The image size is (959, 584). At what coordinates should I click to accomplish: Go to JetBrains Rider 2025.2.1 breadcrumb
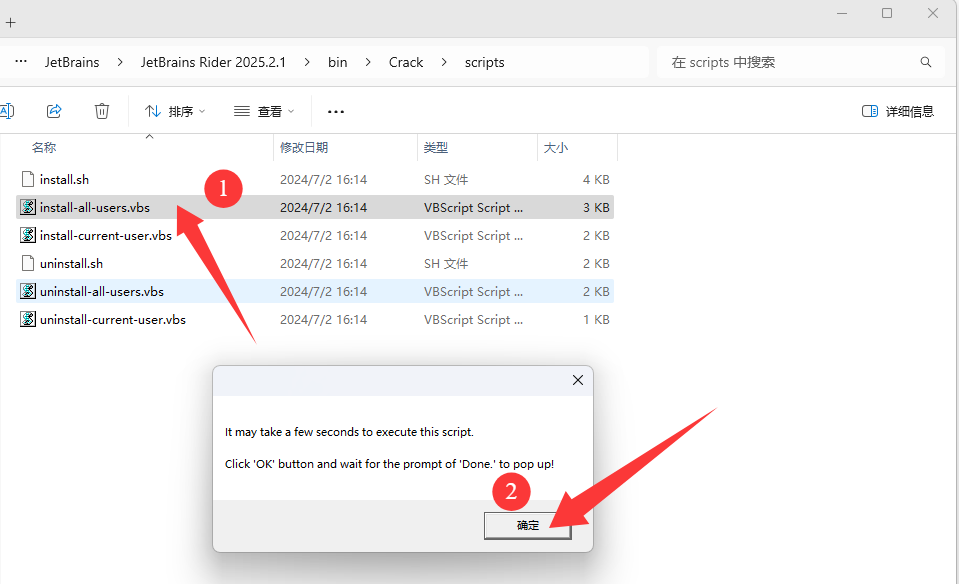[213, 62]
